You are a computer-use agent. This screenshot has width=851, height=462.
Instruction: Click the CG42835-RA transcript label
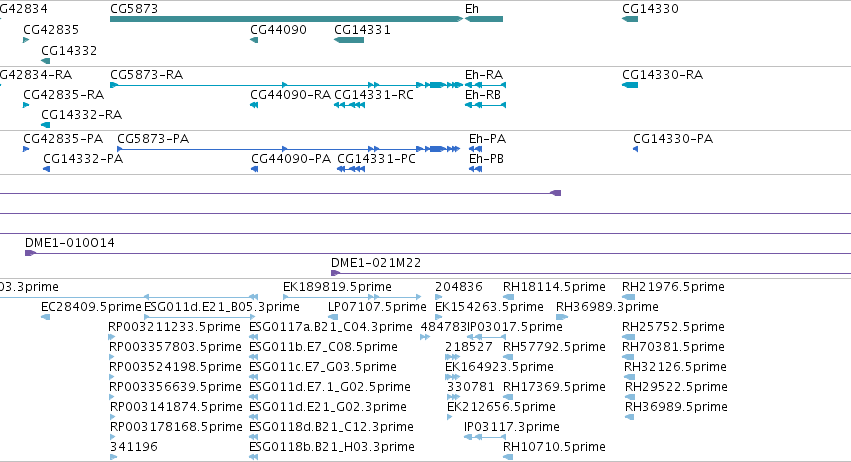pyautogui.click(x=63, y=95)
